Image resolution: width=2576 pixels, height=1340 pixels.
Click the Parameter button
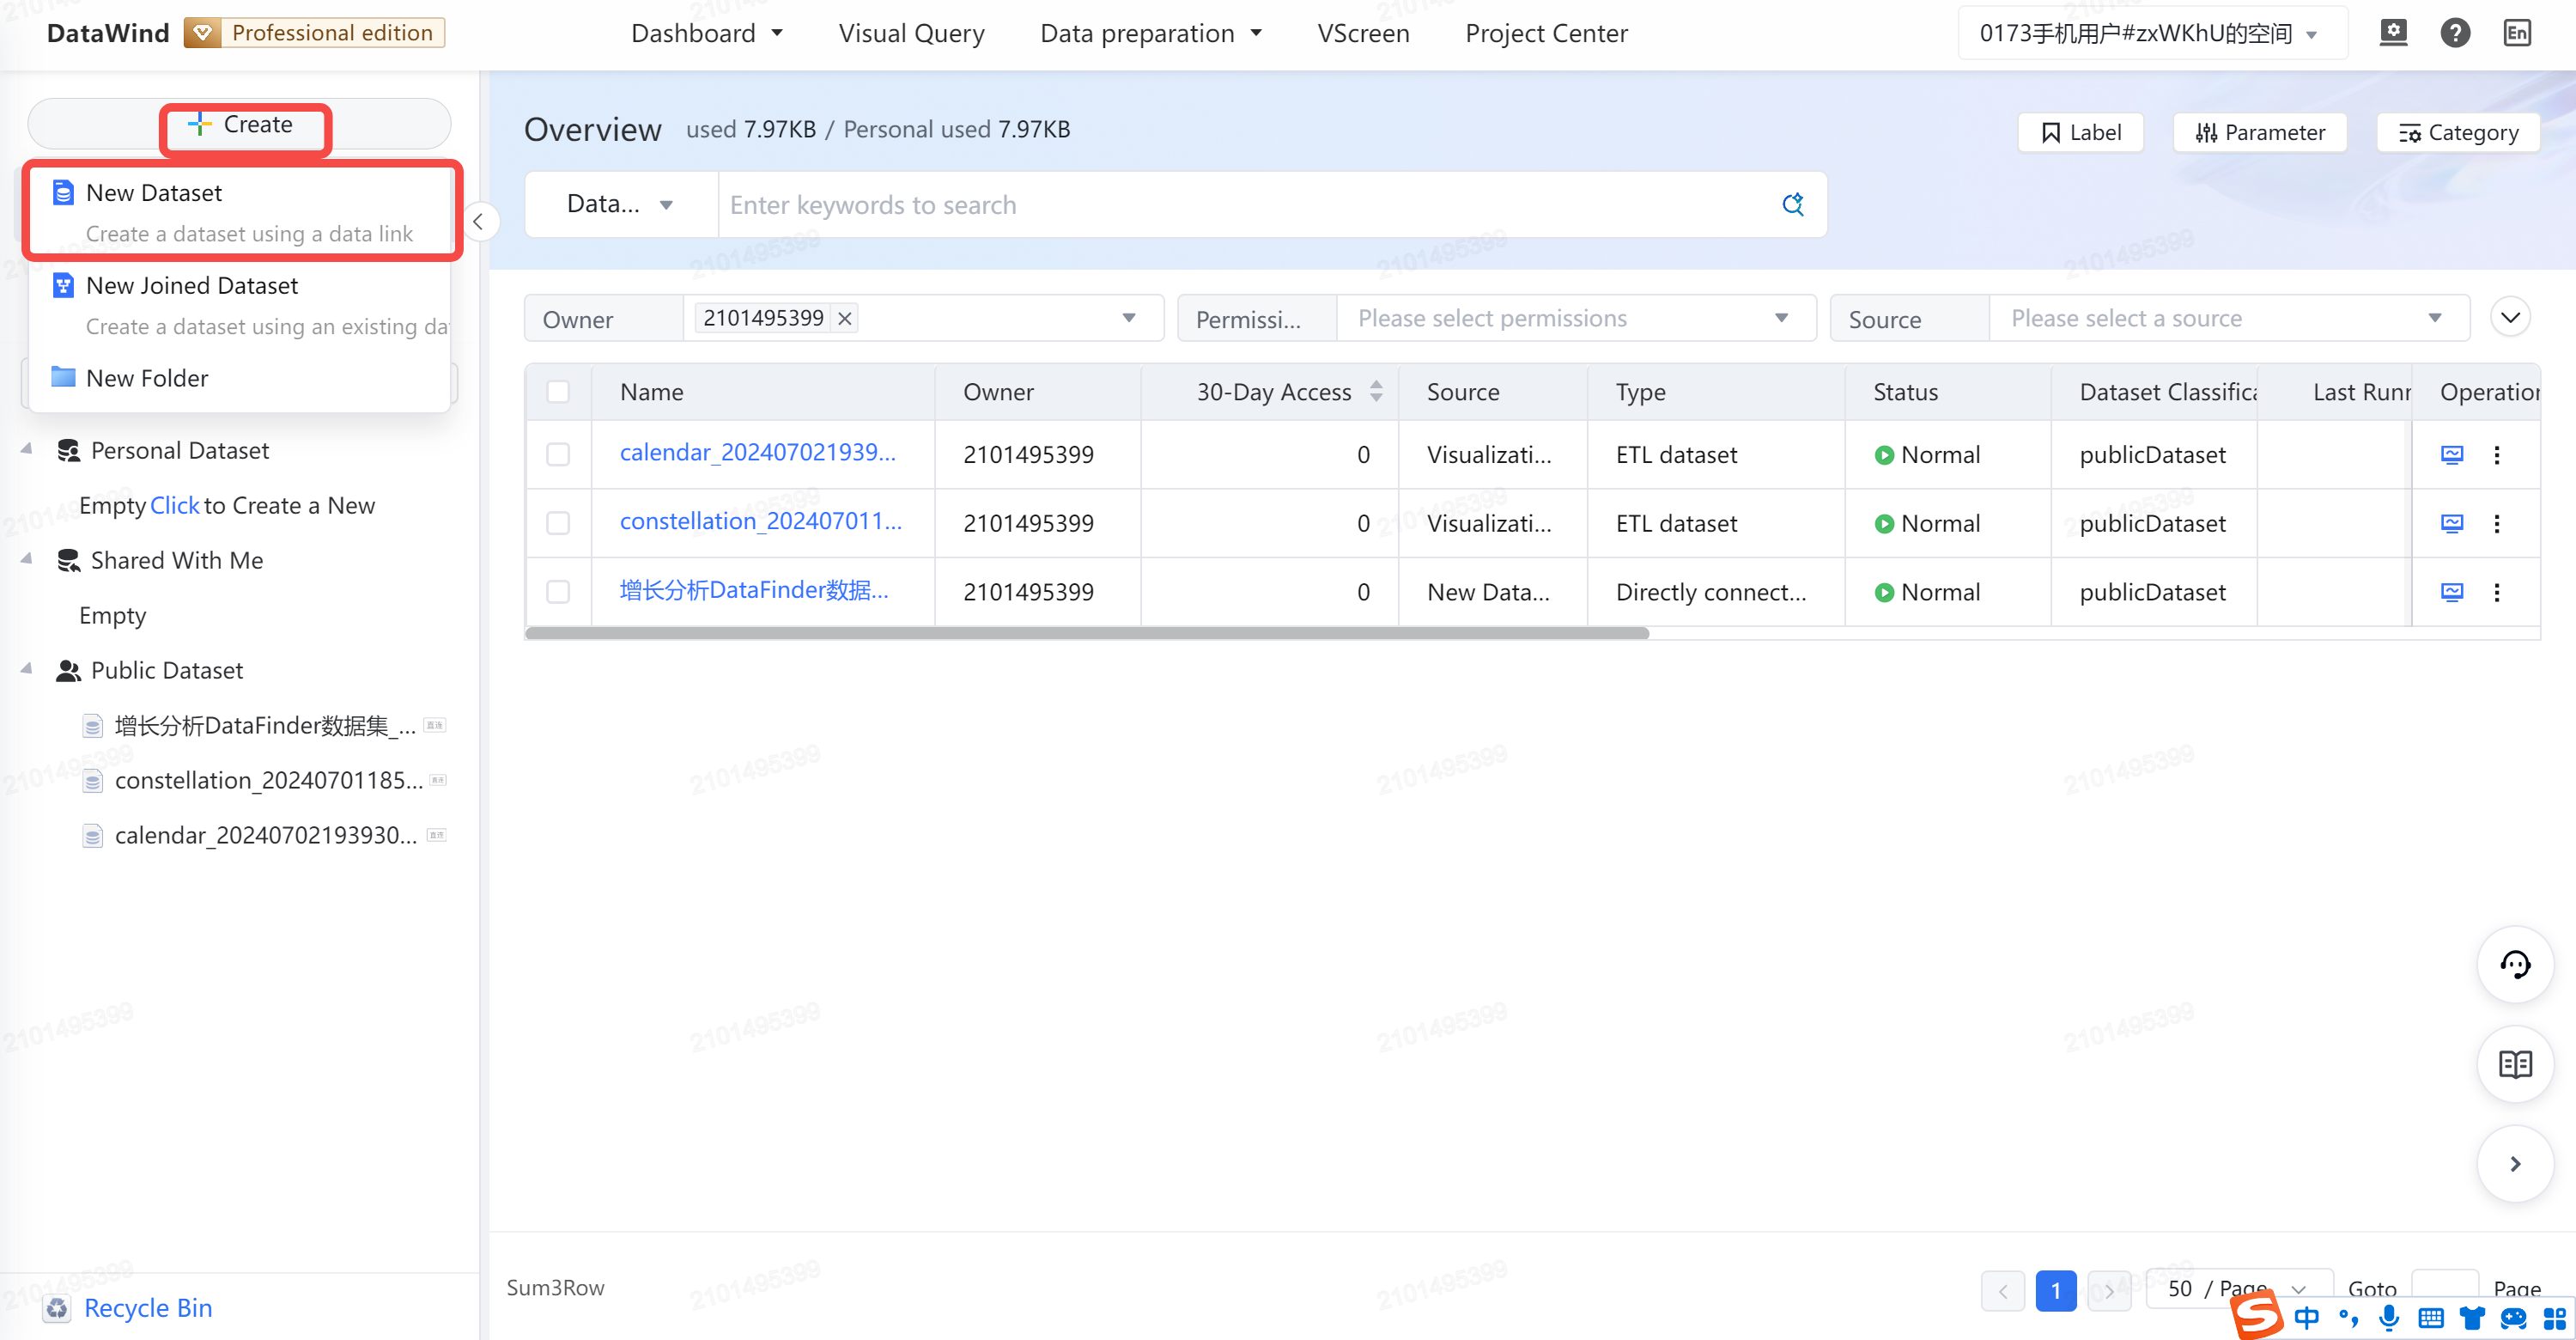click(x=2259, y=132)
